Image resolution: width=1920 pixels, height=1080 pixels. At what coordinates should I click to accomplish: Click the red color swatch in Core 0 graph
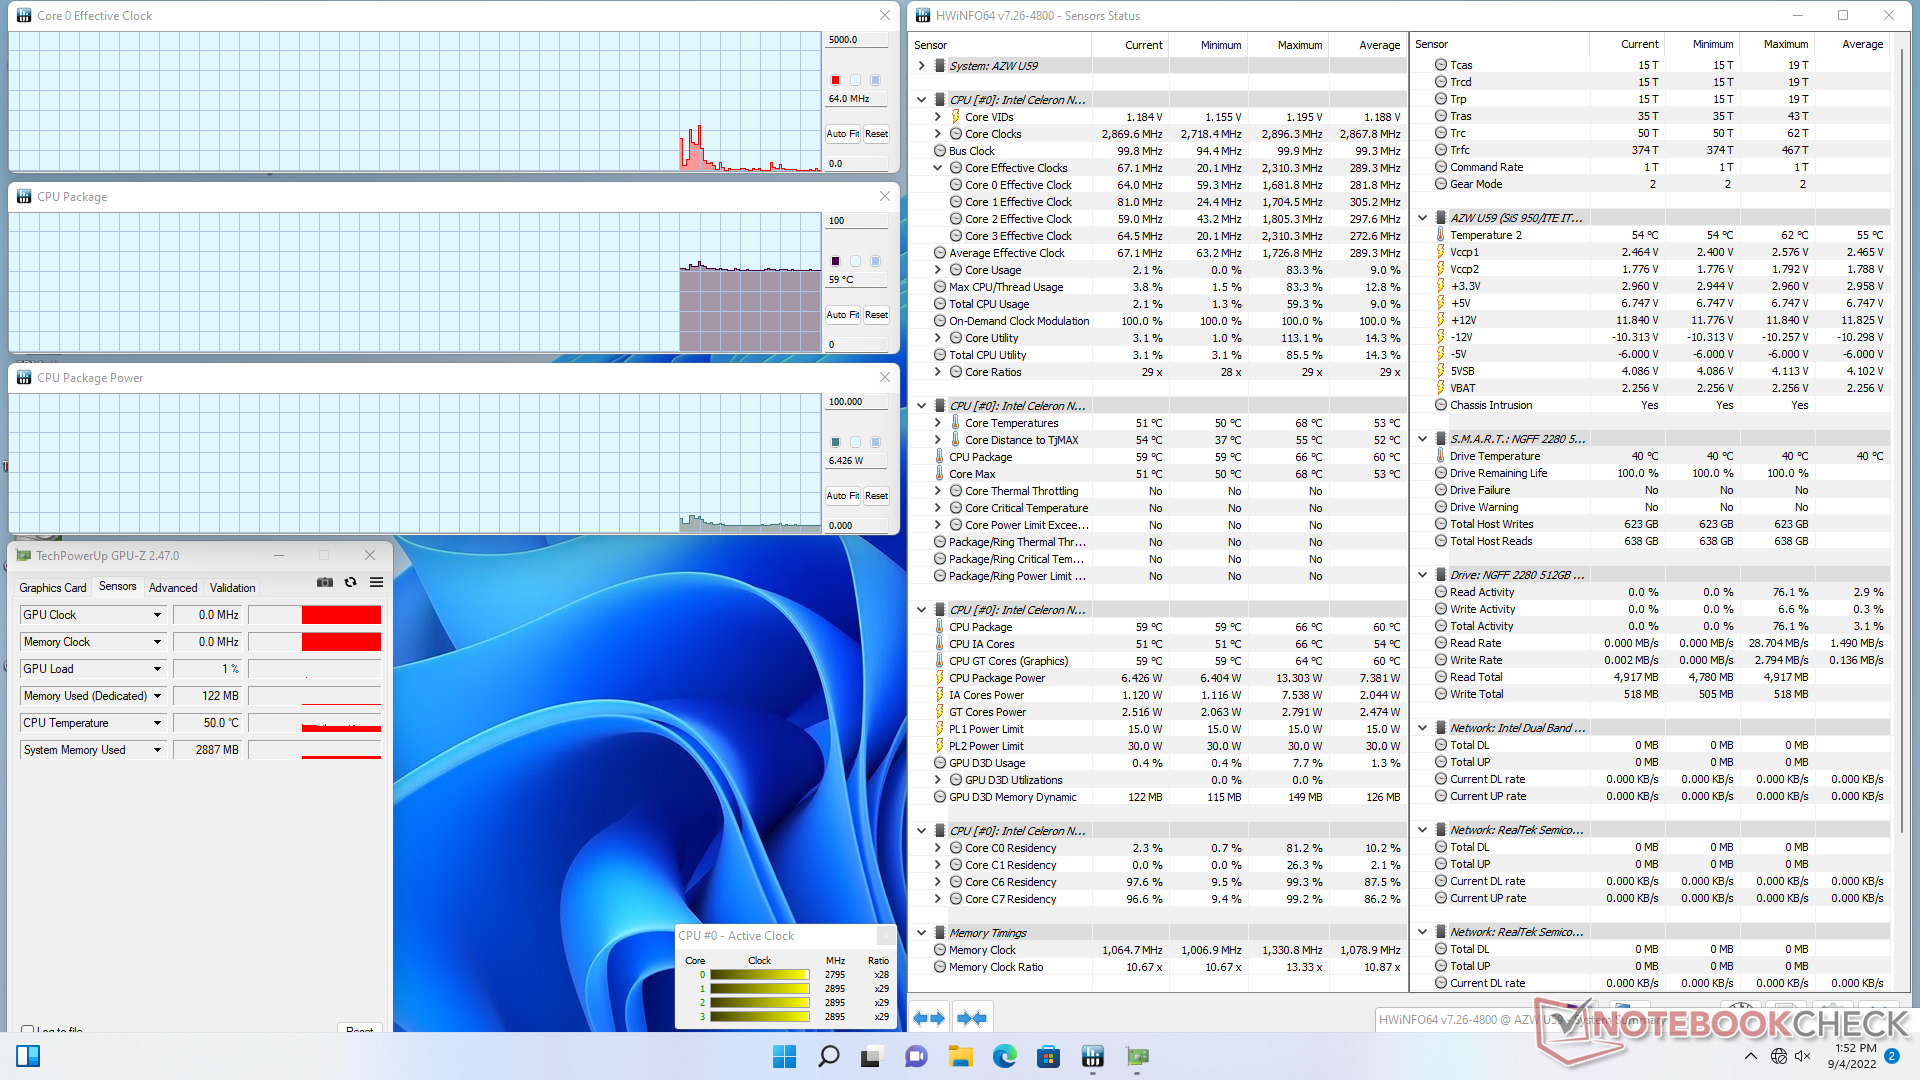[x=835, y=80]
